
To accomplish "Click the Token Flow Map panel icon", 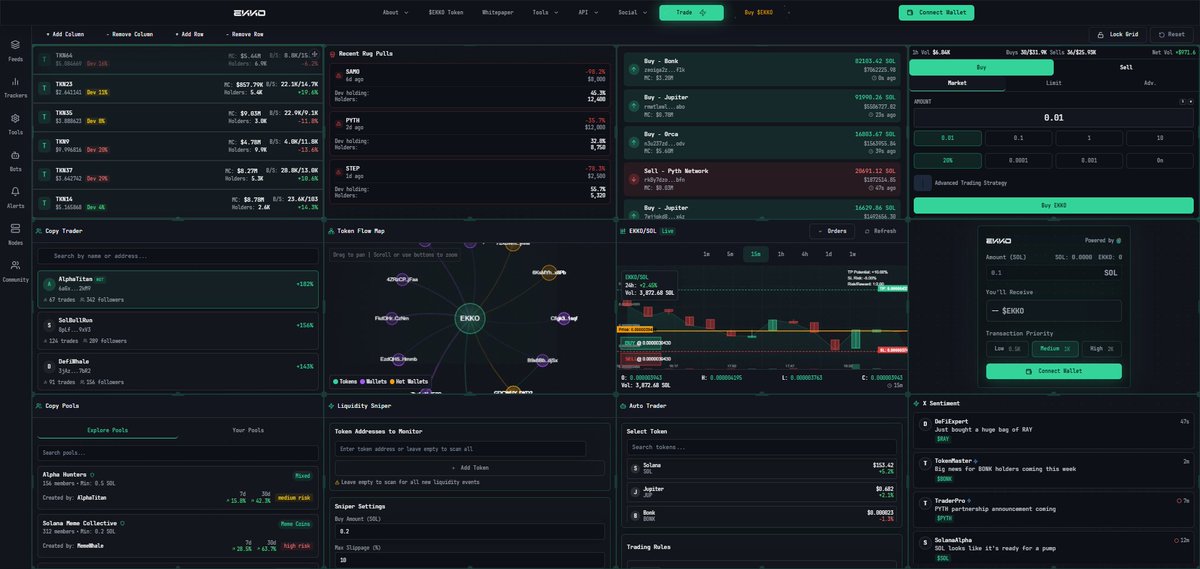I will (331, 231).
